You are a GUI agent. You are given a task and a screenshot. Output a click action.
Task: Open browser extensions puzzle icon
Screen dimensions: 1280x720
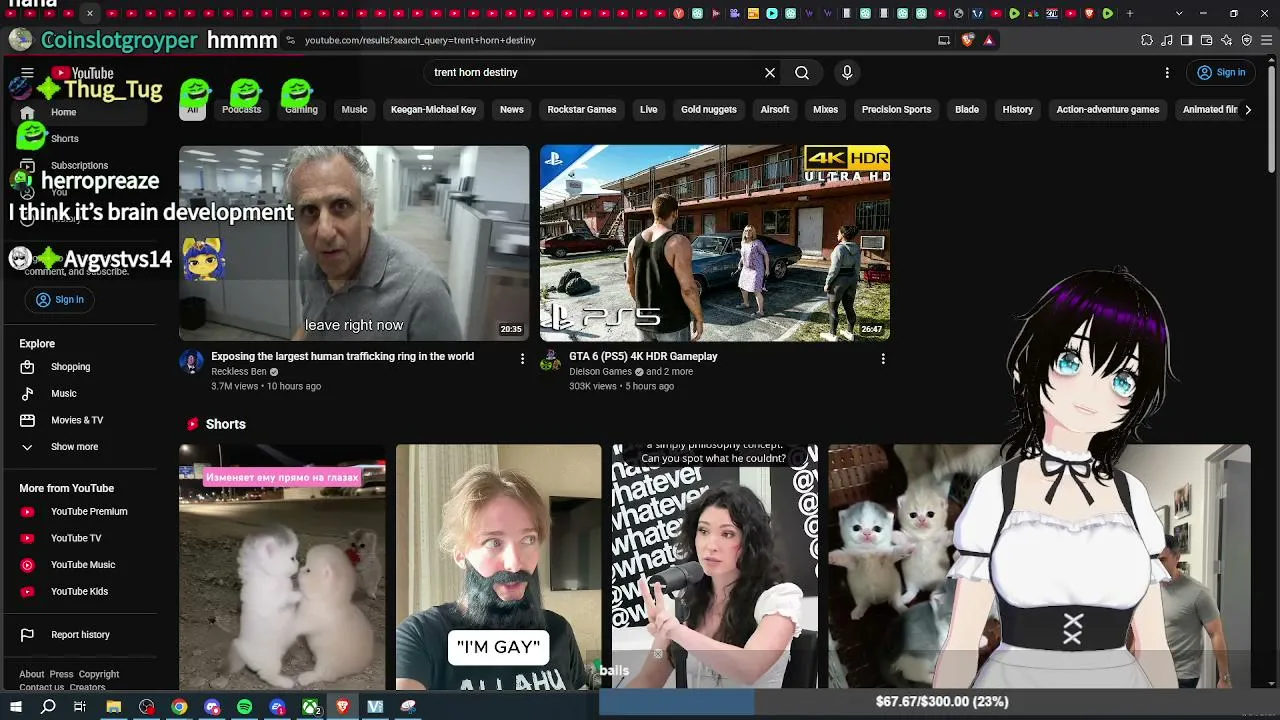click(1147, 40)
